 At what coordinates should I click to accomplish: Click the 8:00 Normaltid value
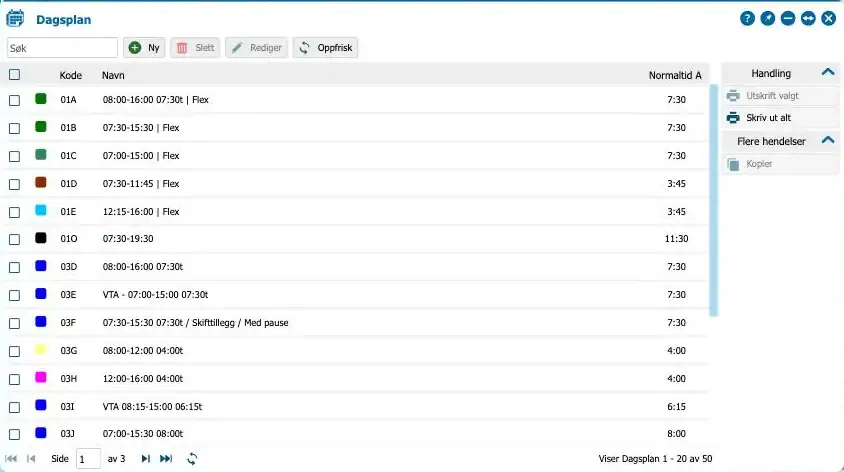pos(676,434)
